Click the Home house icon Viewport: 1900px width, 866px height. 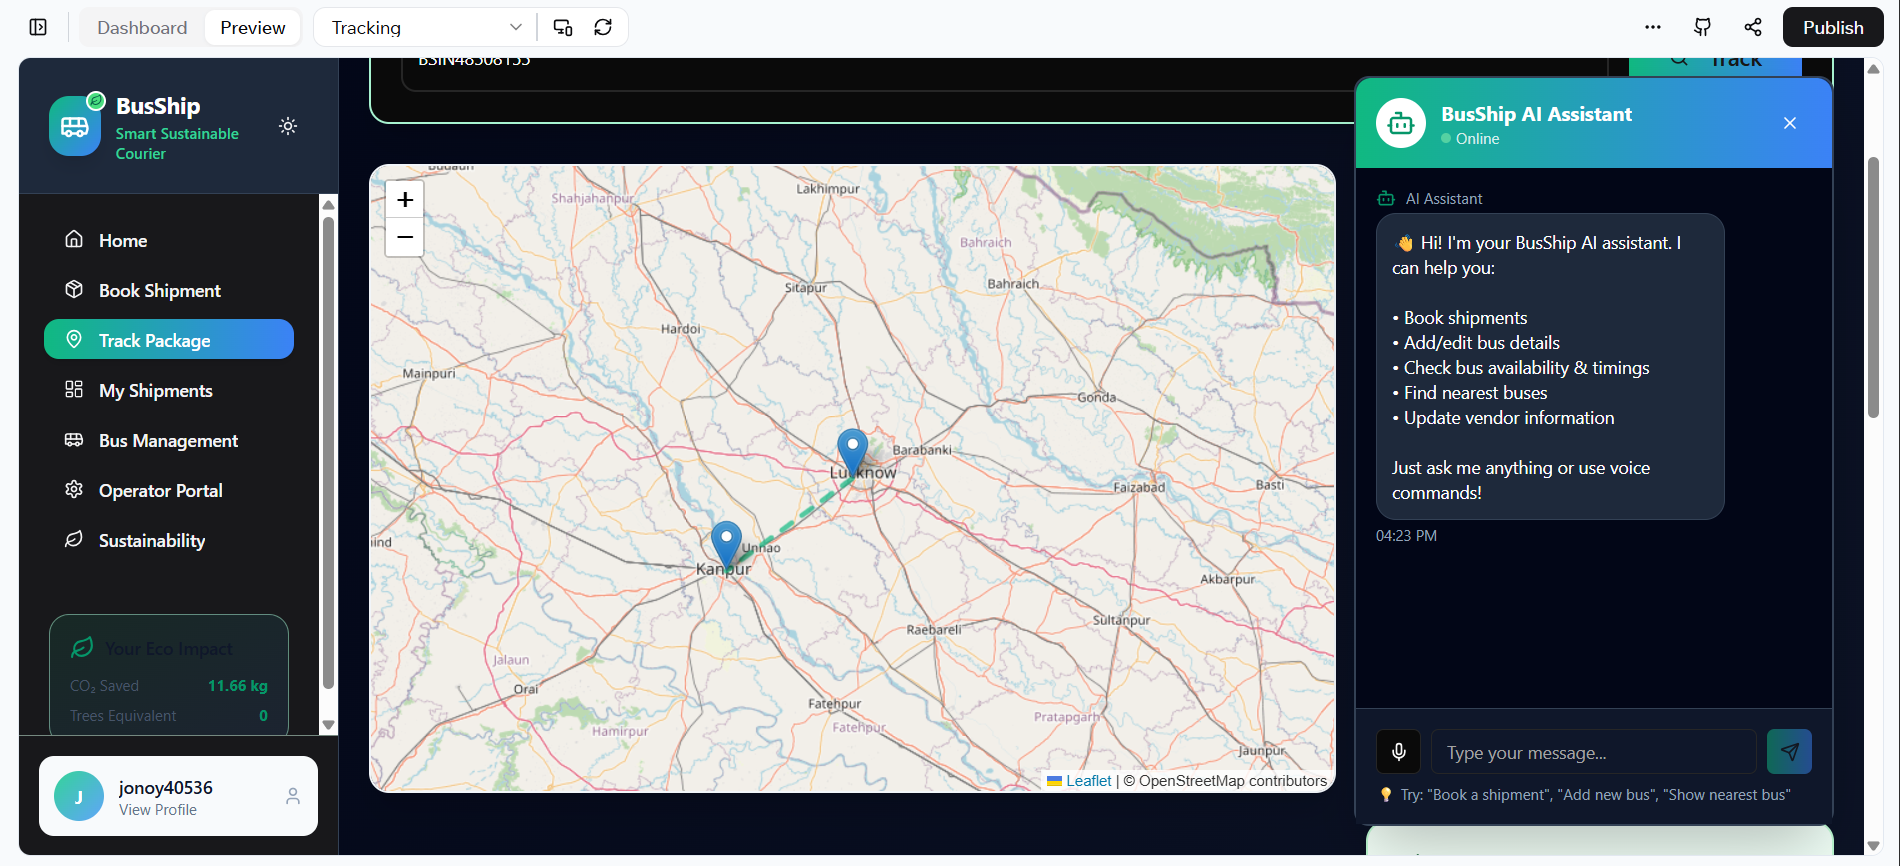point(74,239)
